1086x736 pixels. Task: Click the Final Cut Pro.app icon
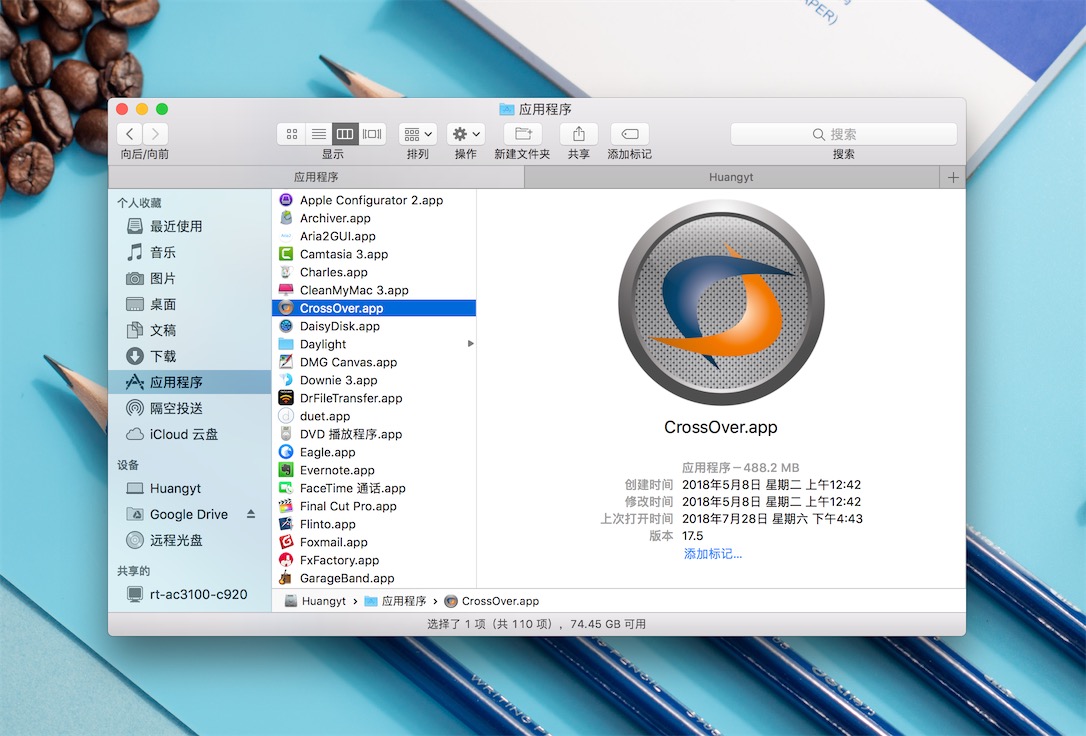(286, 506)
